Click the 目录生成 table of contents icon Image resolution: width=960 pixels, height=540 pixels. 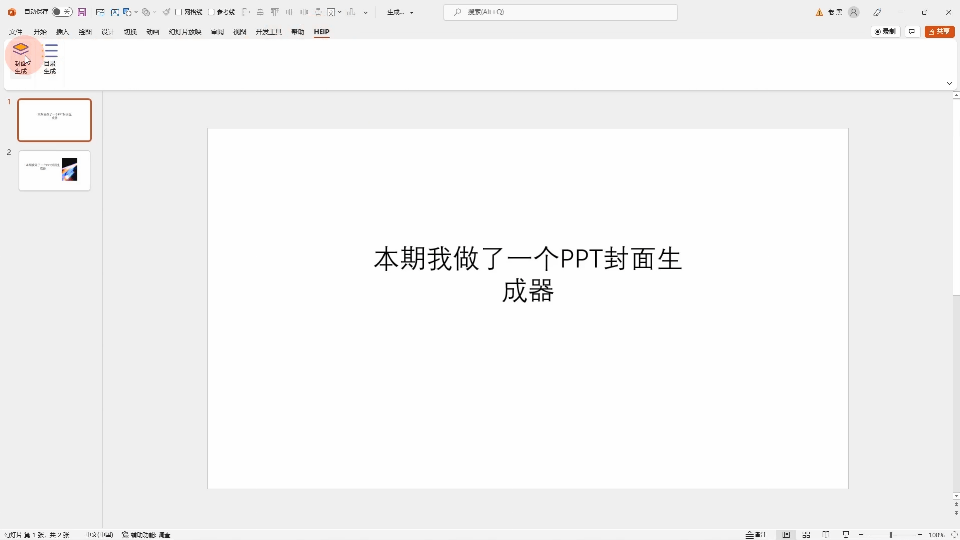pos(50,58)
